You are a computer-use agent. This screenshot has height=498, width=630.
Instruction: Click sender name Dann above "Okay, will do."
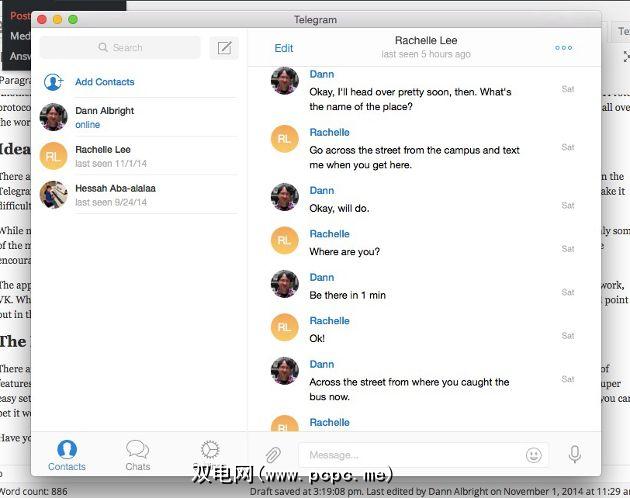322,191
